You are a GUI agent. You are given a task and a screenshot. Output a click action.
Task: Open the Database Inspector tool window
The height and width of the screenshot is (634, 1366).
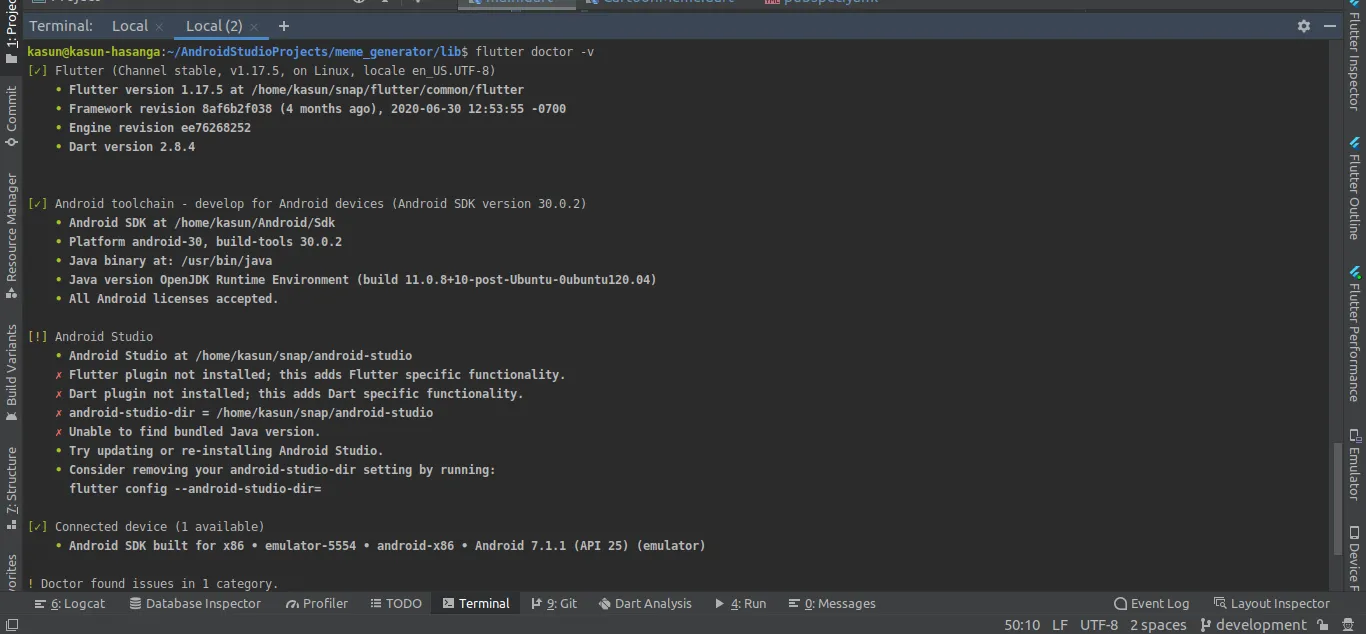tap(195, 603)
